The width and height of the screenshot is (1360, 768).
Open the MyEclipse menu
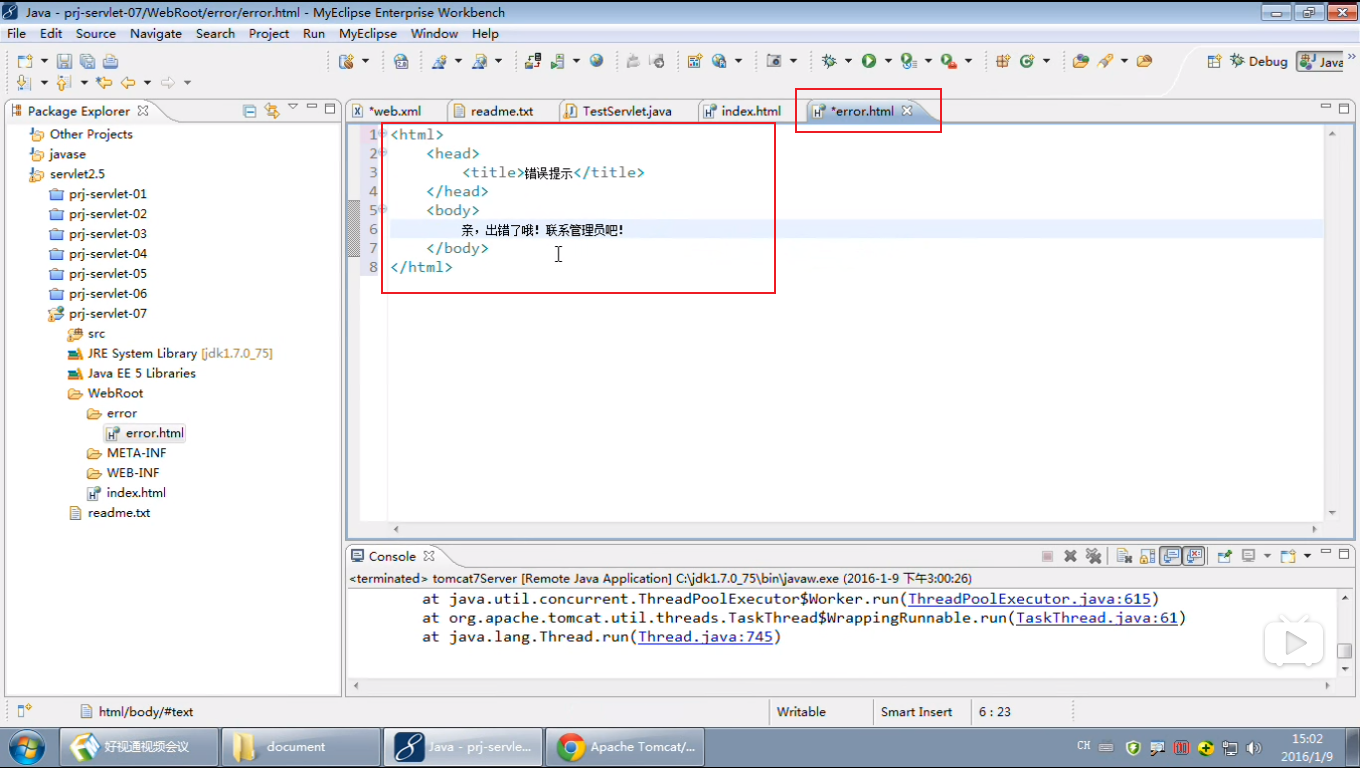point(367,33)
